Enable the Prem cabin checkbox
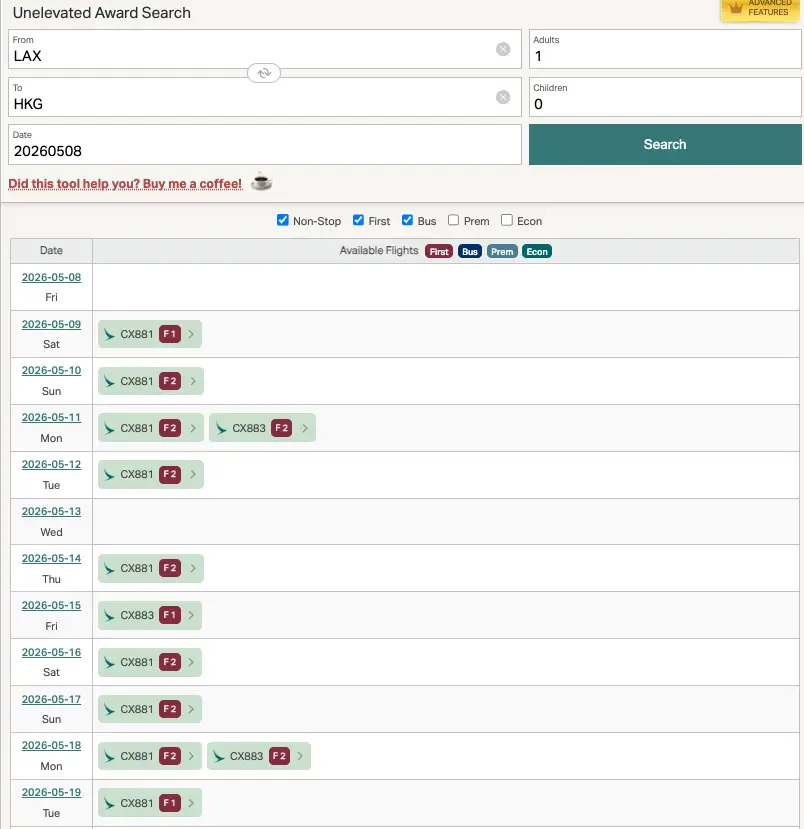Viewport: 804px width, 829px height. click(x=454, y=220)
